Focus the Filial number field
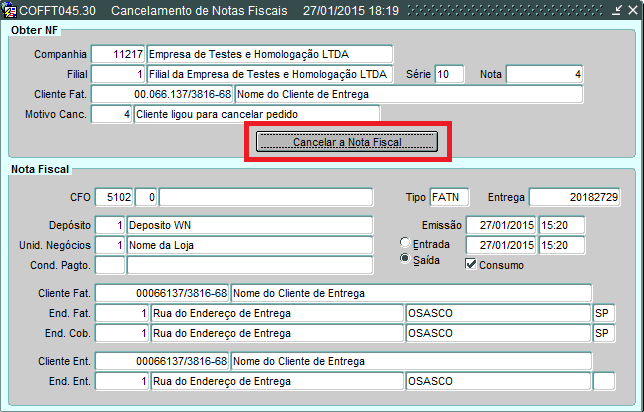The image size is (644, 412). [x=117, y=74]
